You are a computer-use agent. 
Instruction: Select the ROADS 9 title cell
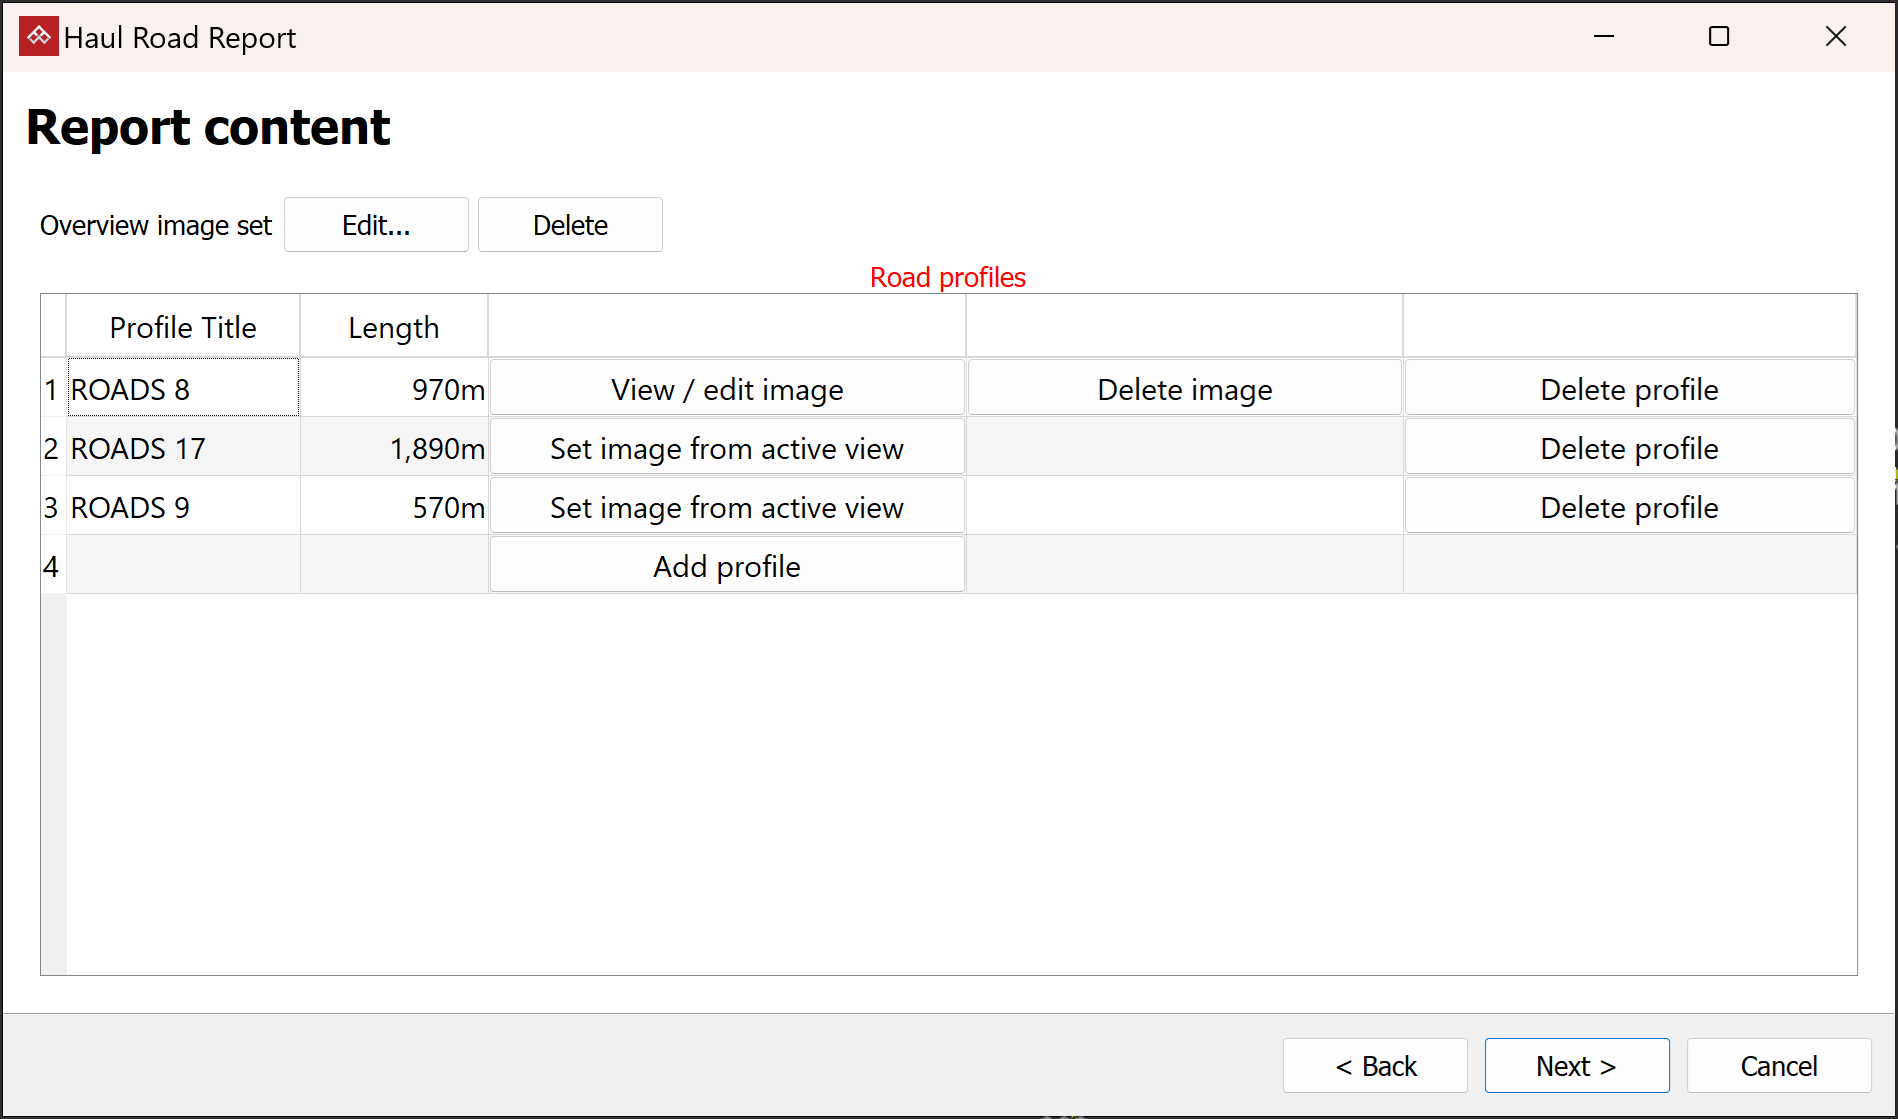click(x=183, y=507)
